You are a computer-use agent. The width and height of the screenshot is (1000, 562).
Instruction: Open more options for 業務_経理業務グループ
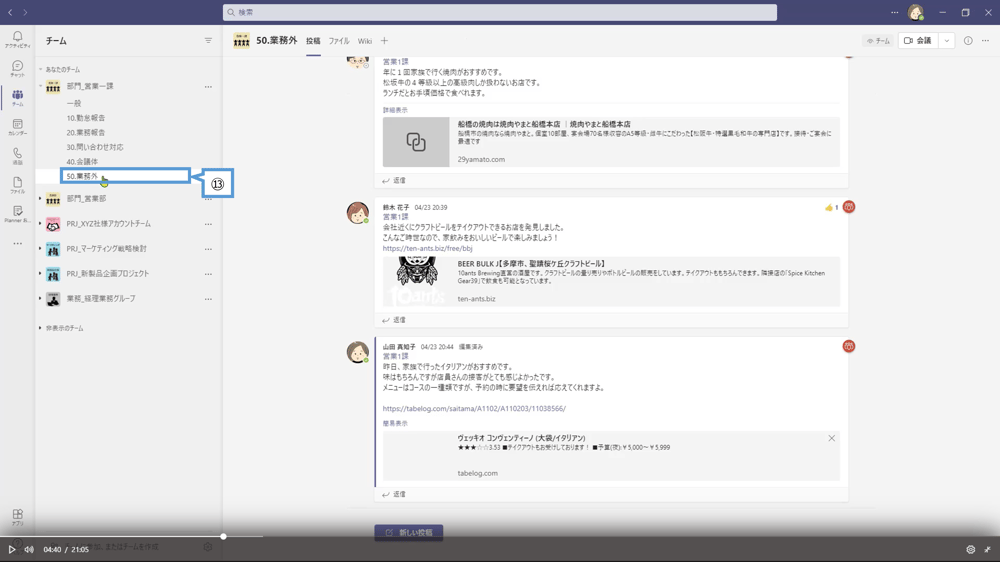coord(208,299)
